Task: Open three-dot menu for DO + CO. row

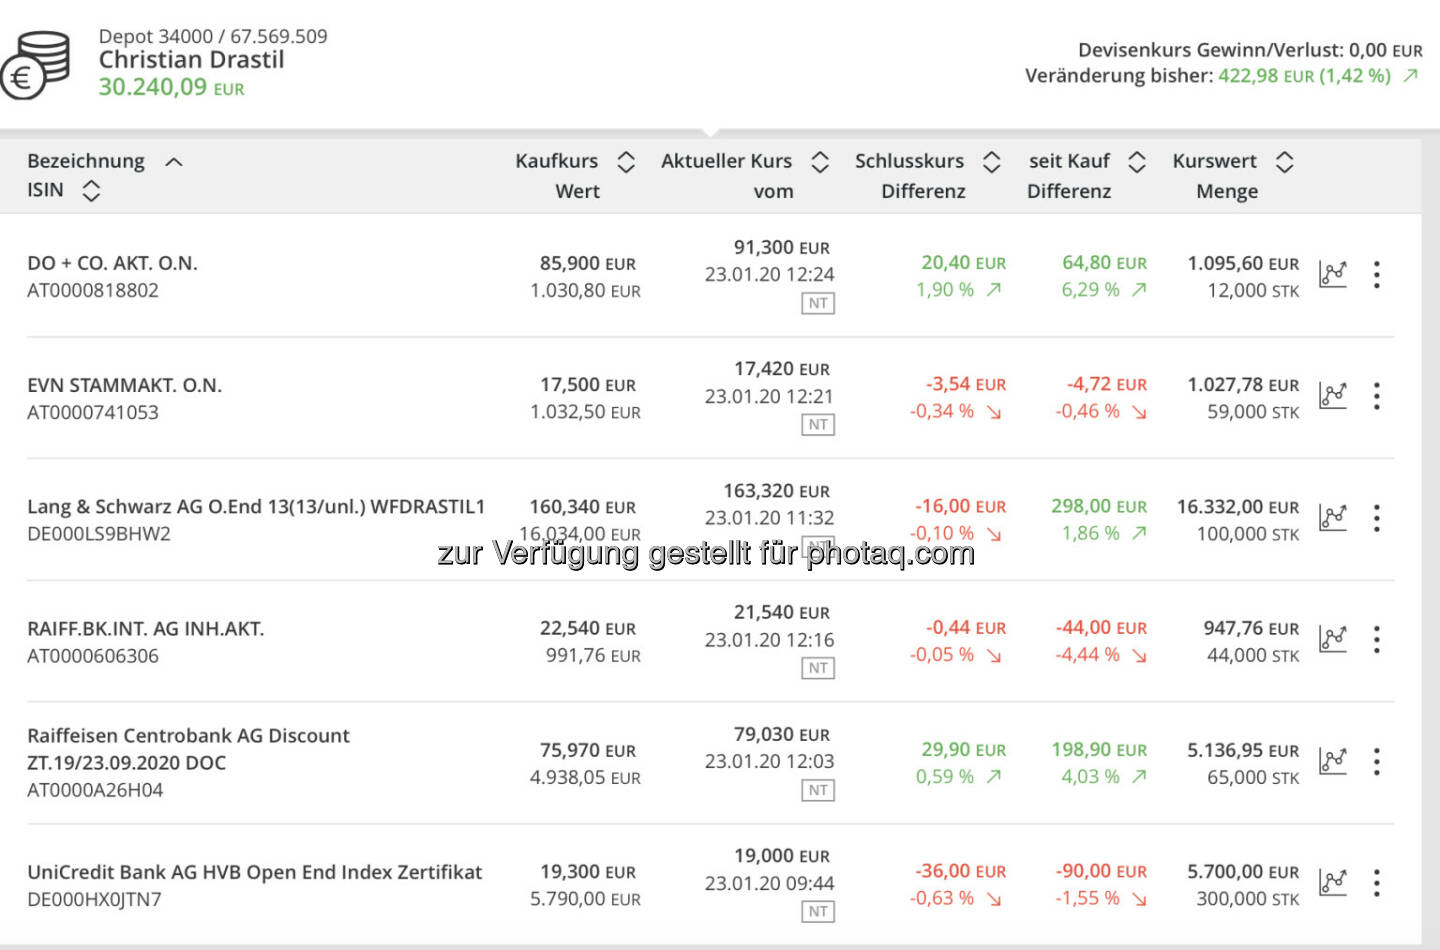Action: [1377, 274]
